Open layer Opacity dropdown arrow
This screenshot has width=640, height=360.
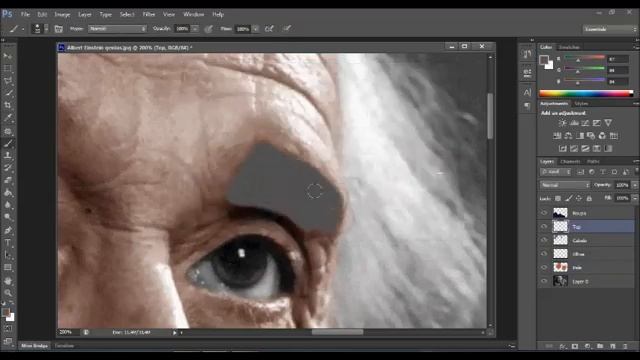(635, 185)
